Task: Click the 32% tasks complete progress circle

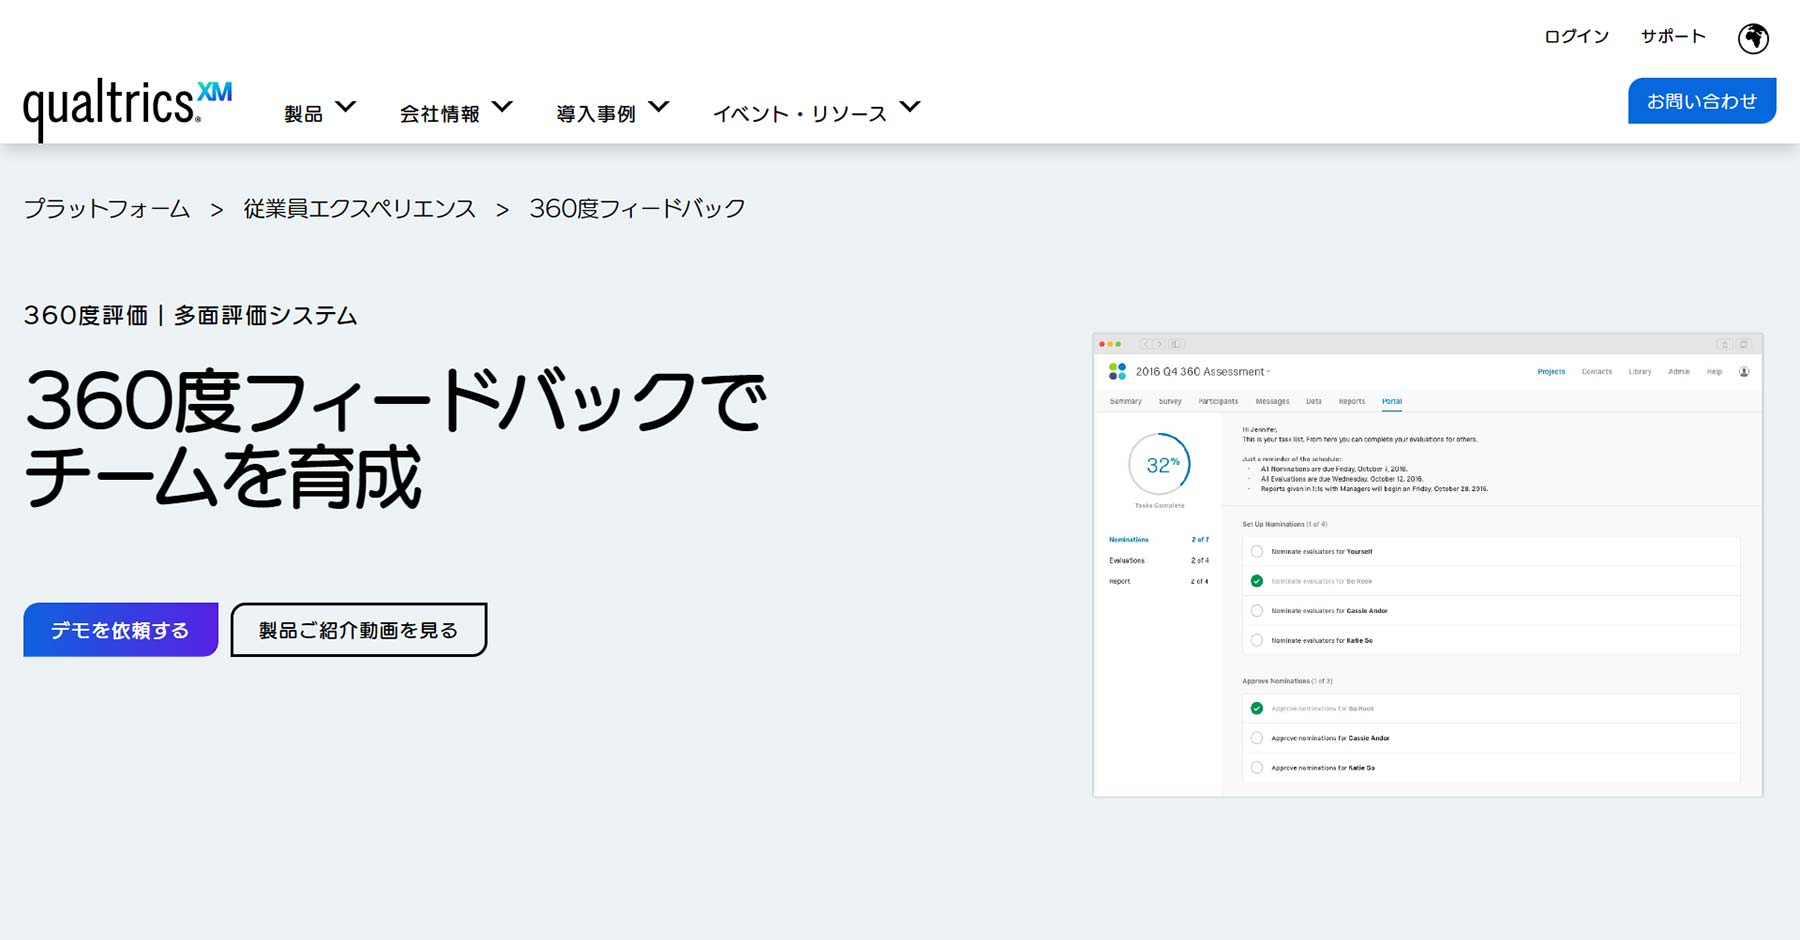Action: (x=1160, y=464)
